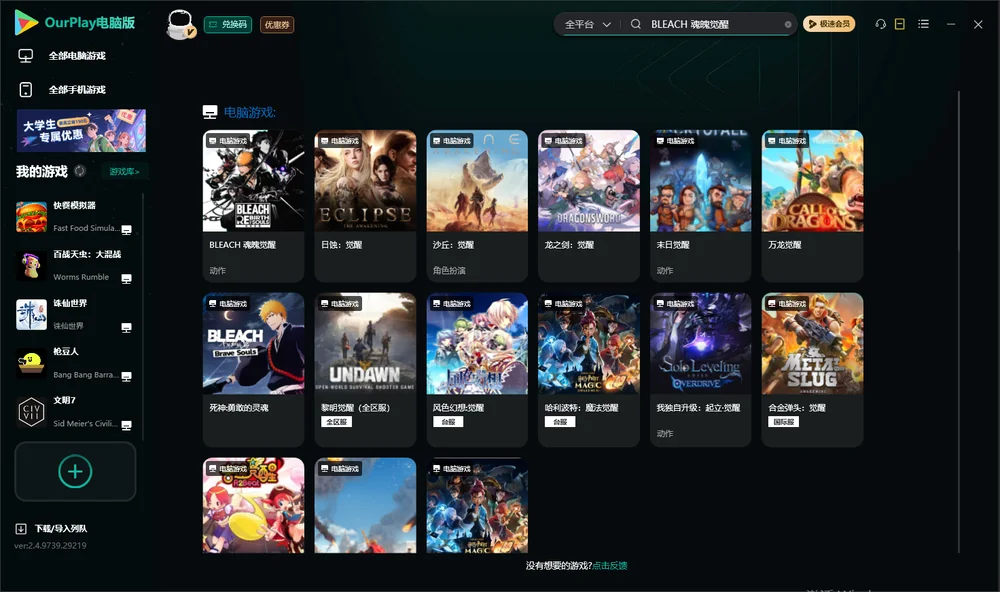Viewport: 1000px width, 592px height.
Task: Open the user avatar profile
Action: coord(180,24)
